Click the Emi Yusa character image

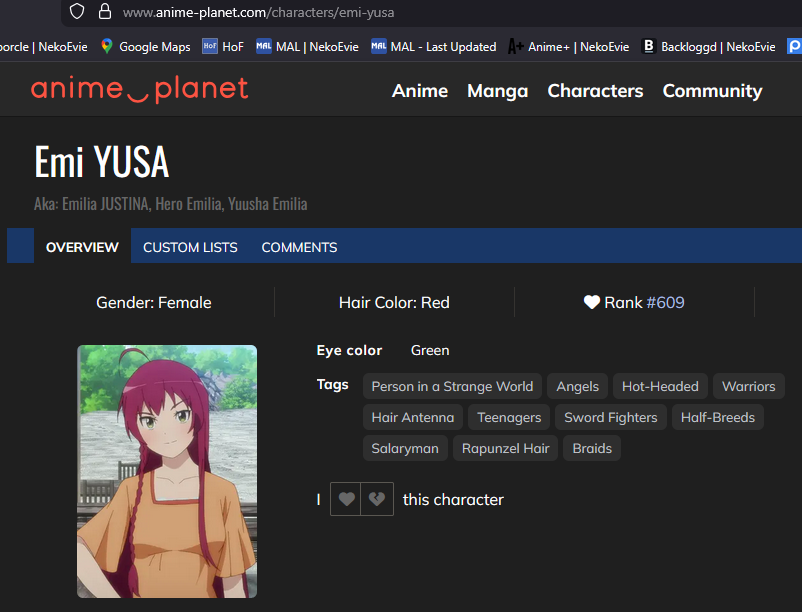tap(167, 471)
